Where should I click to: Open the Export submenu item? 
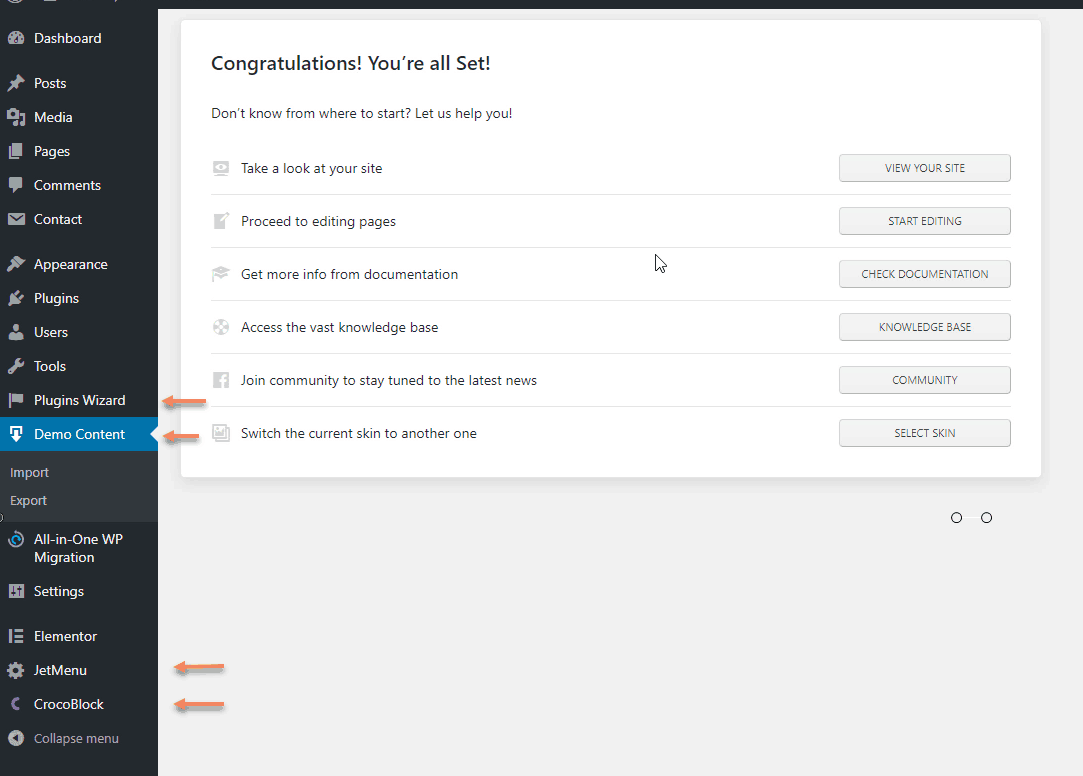[29, 501]
